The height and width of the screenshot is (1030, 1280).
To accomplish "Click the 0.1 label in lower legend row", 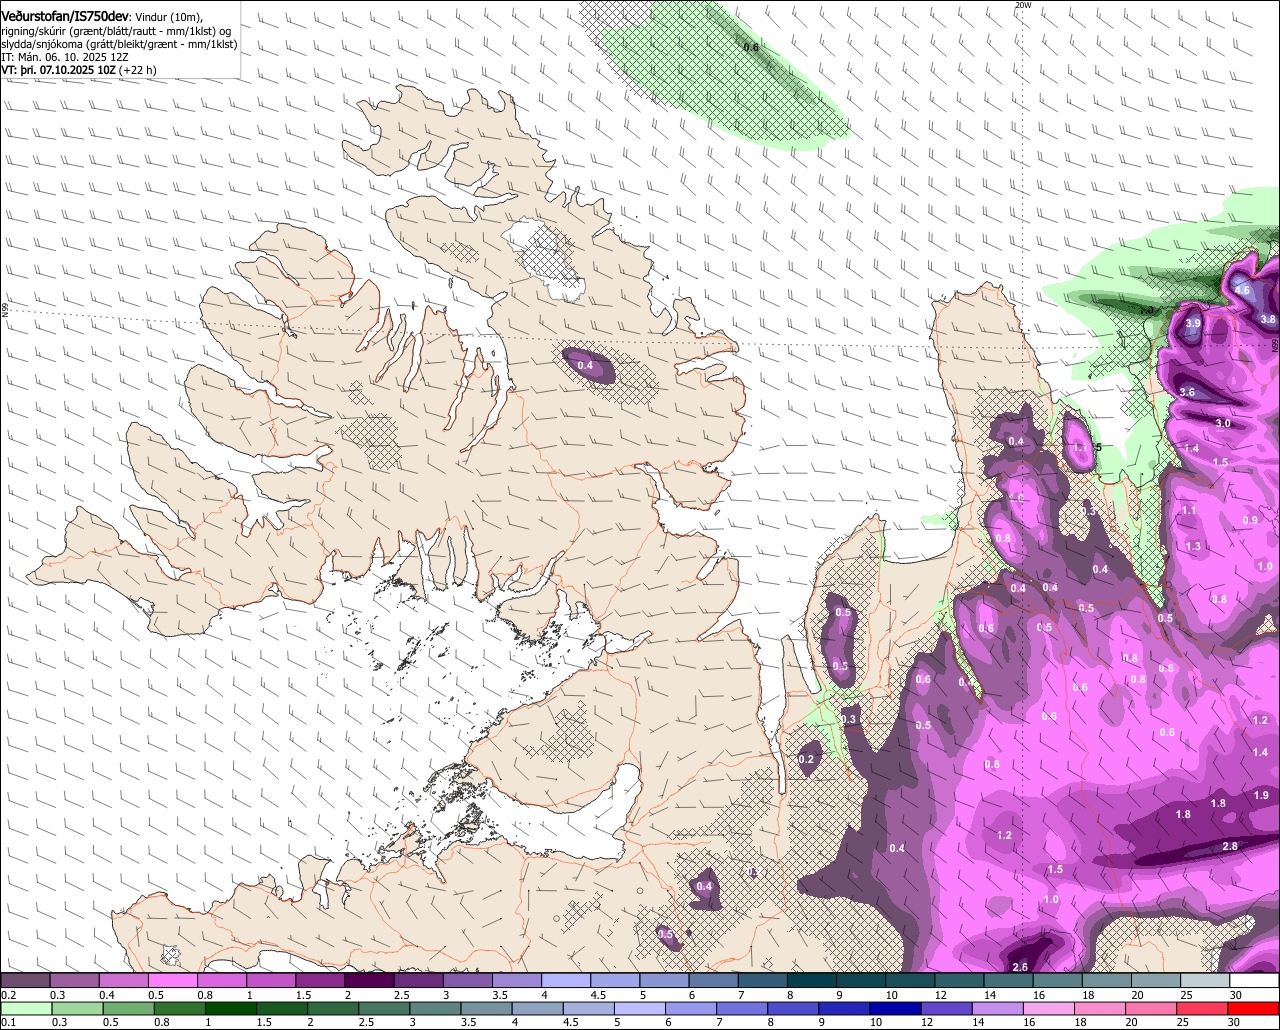I will (x=9, y=1022).
